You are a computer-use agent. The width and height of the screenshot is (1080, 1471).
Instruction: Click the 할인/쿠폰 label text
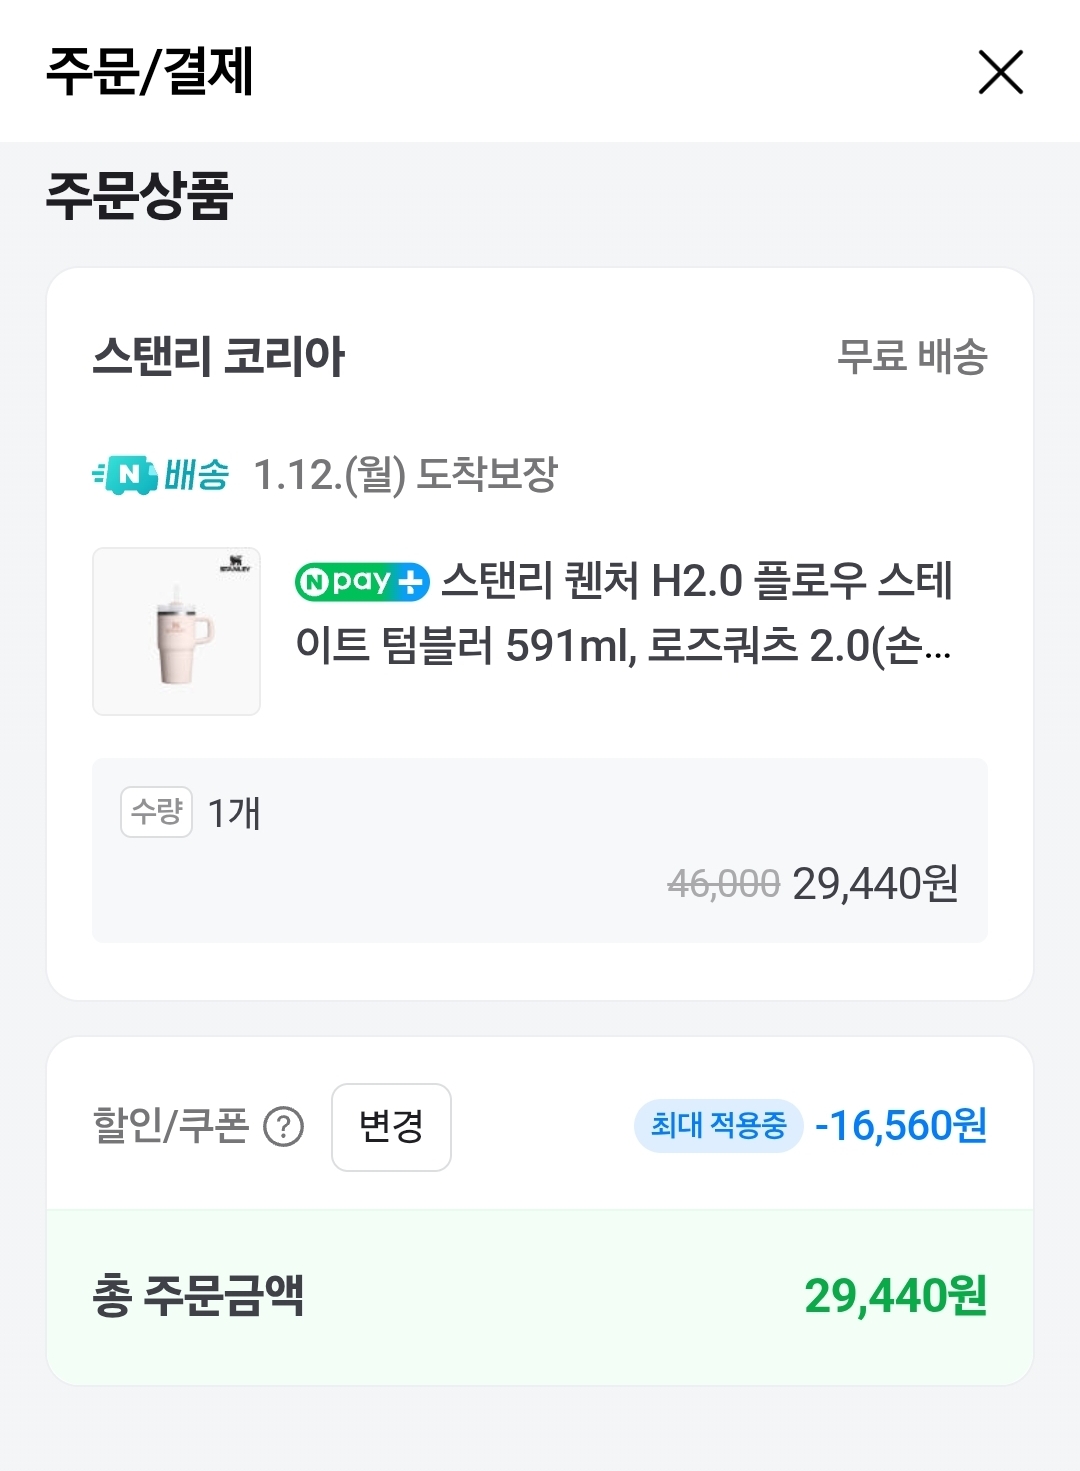170,1126
